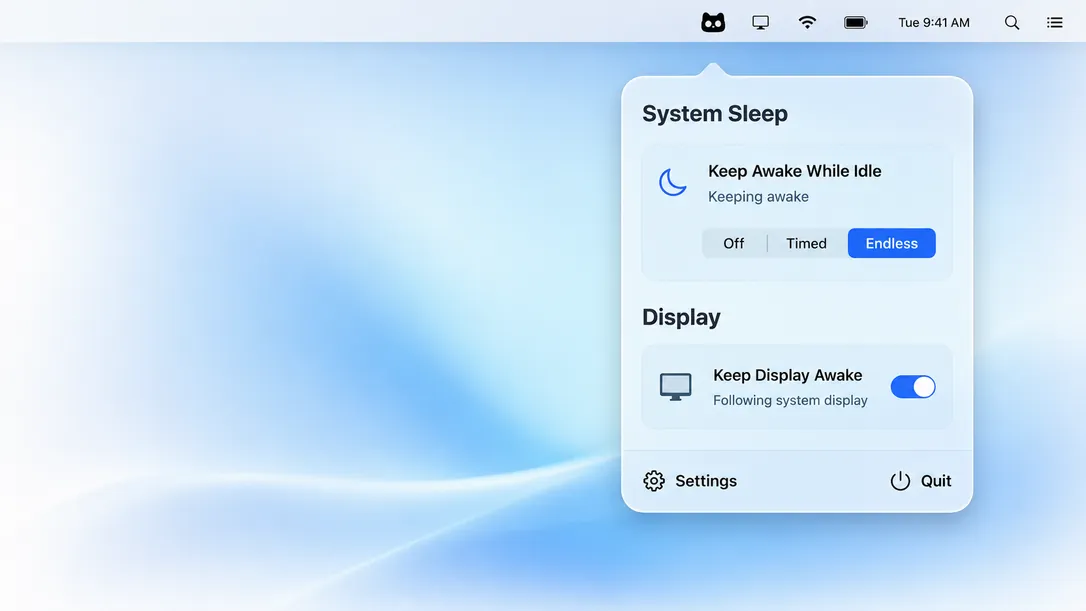Click the Quit power icon

pyautogui.click(x=900, y=481)
